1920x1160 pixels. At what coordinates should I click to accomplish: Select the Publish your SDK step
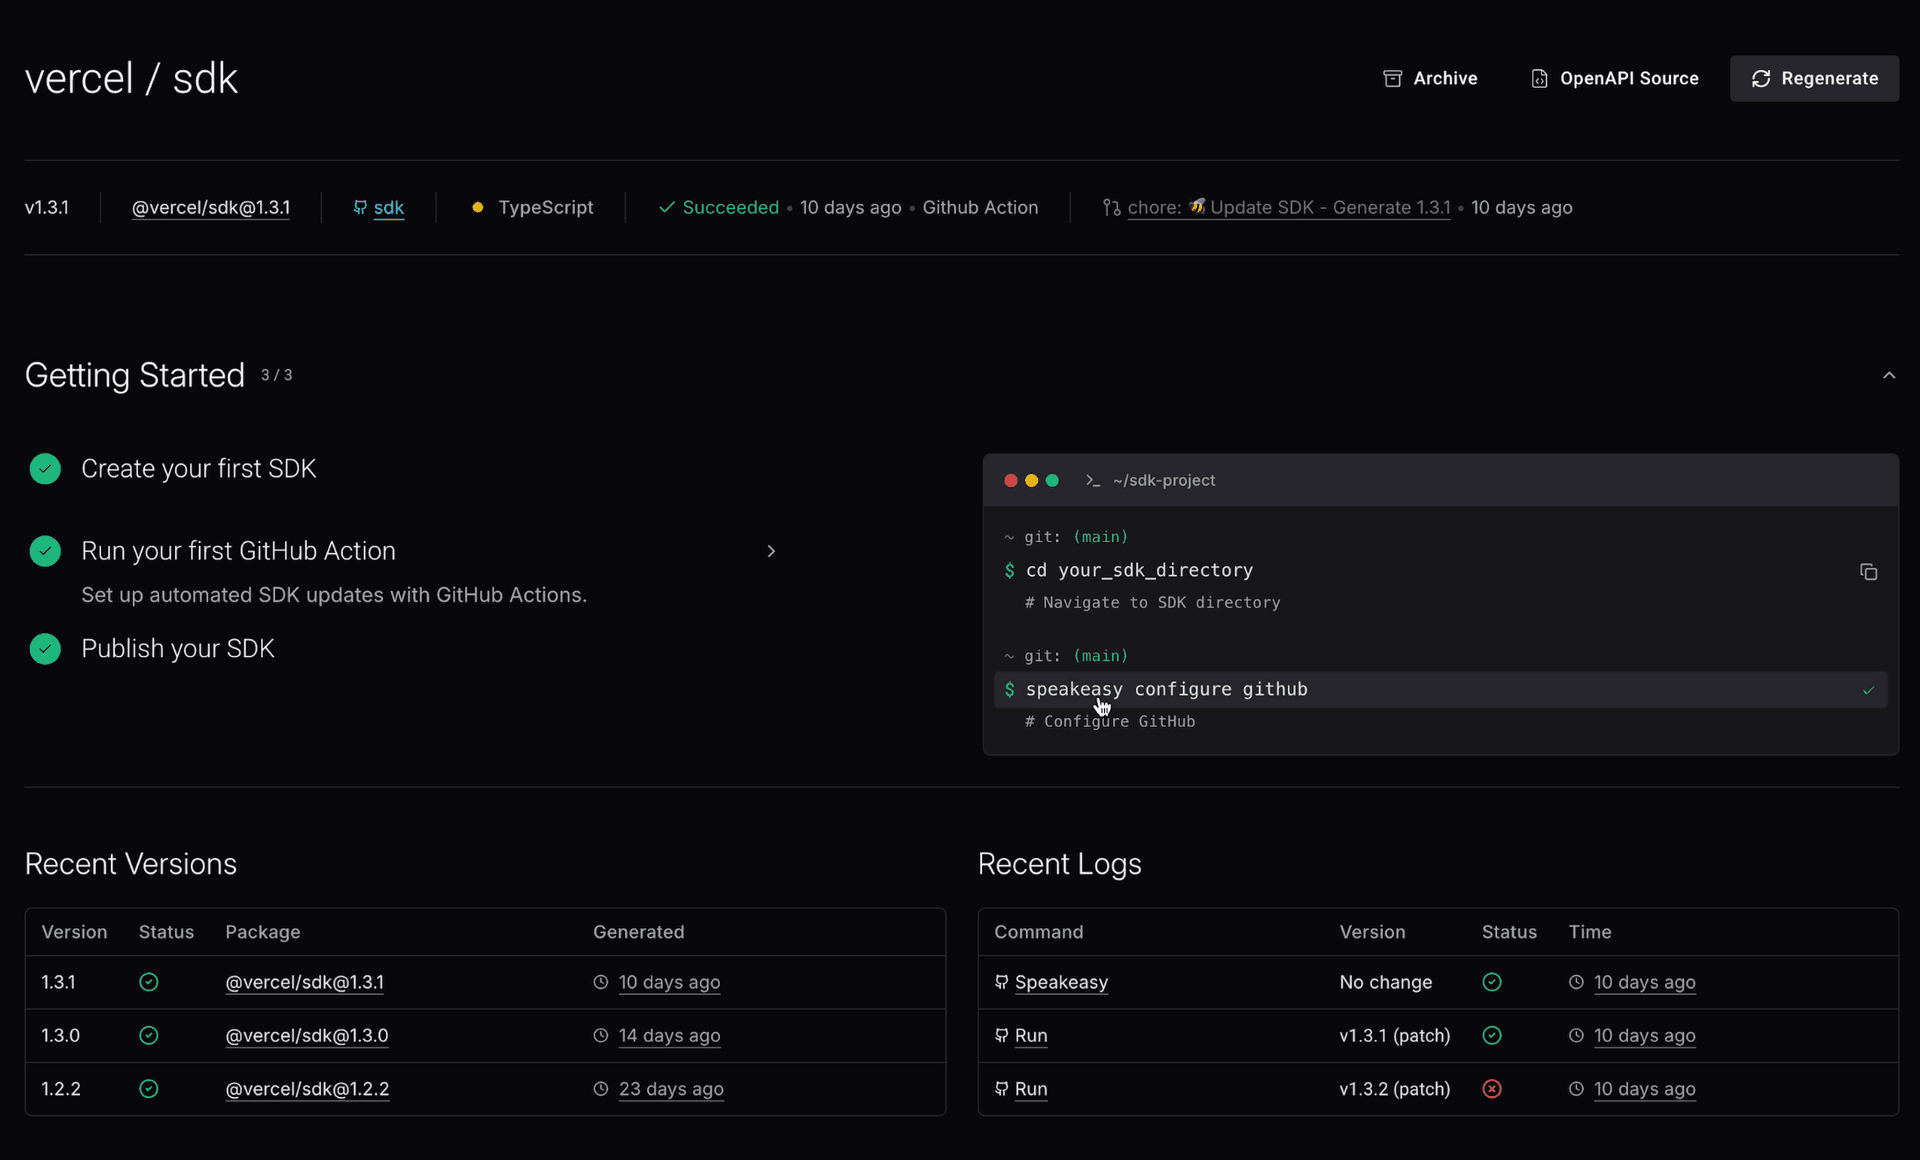click(178, 649)
